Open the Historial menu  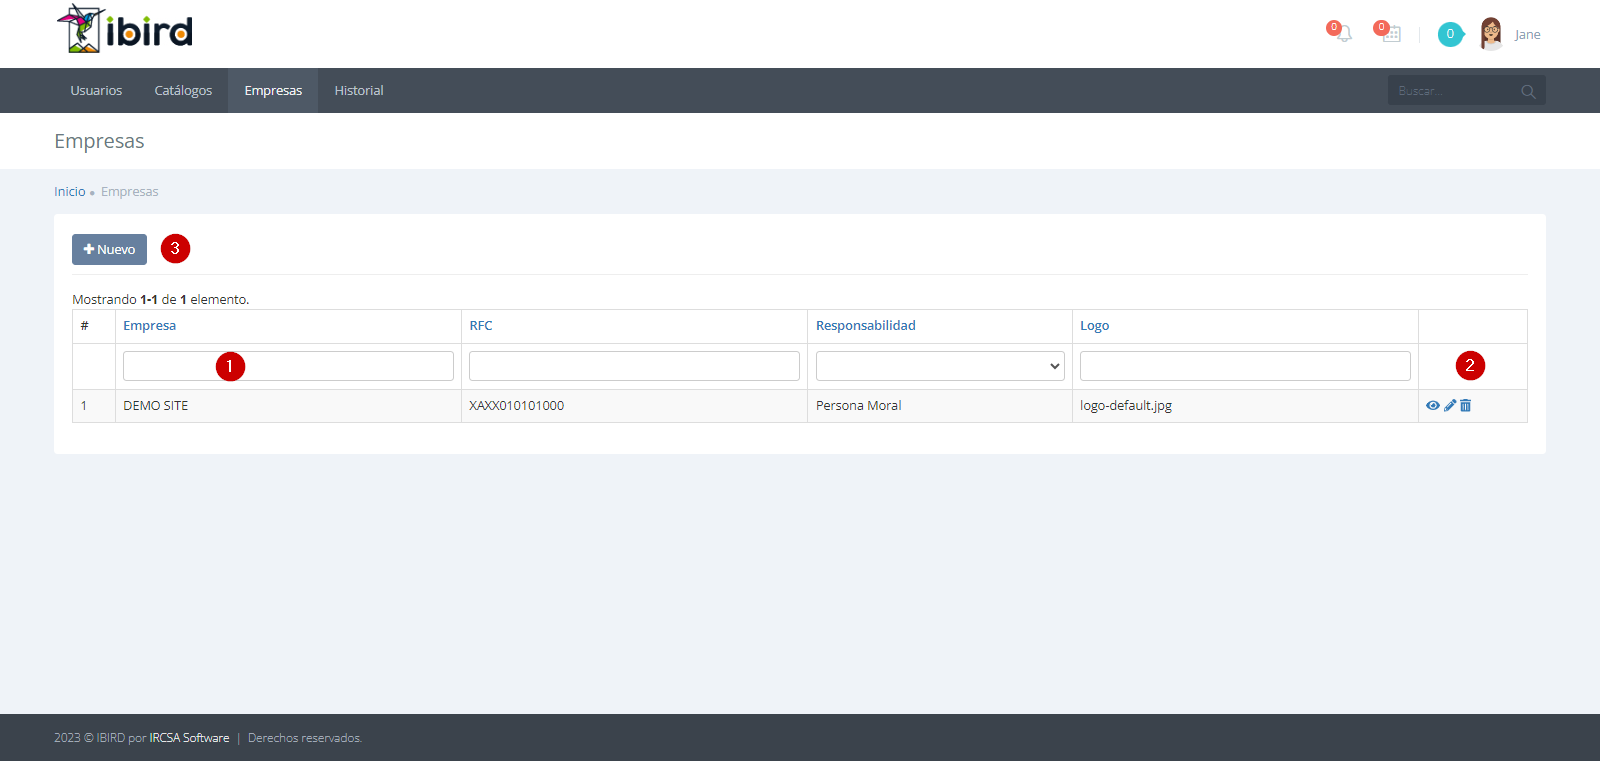click(x=359, y=91)
